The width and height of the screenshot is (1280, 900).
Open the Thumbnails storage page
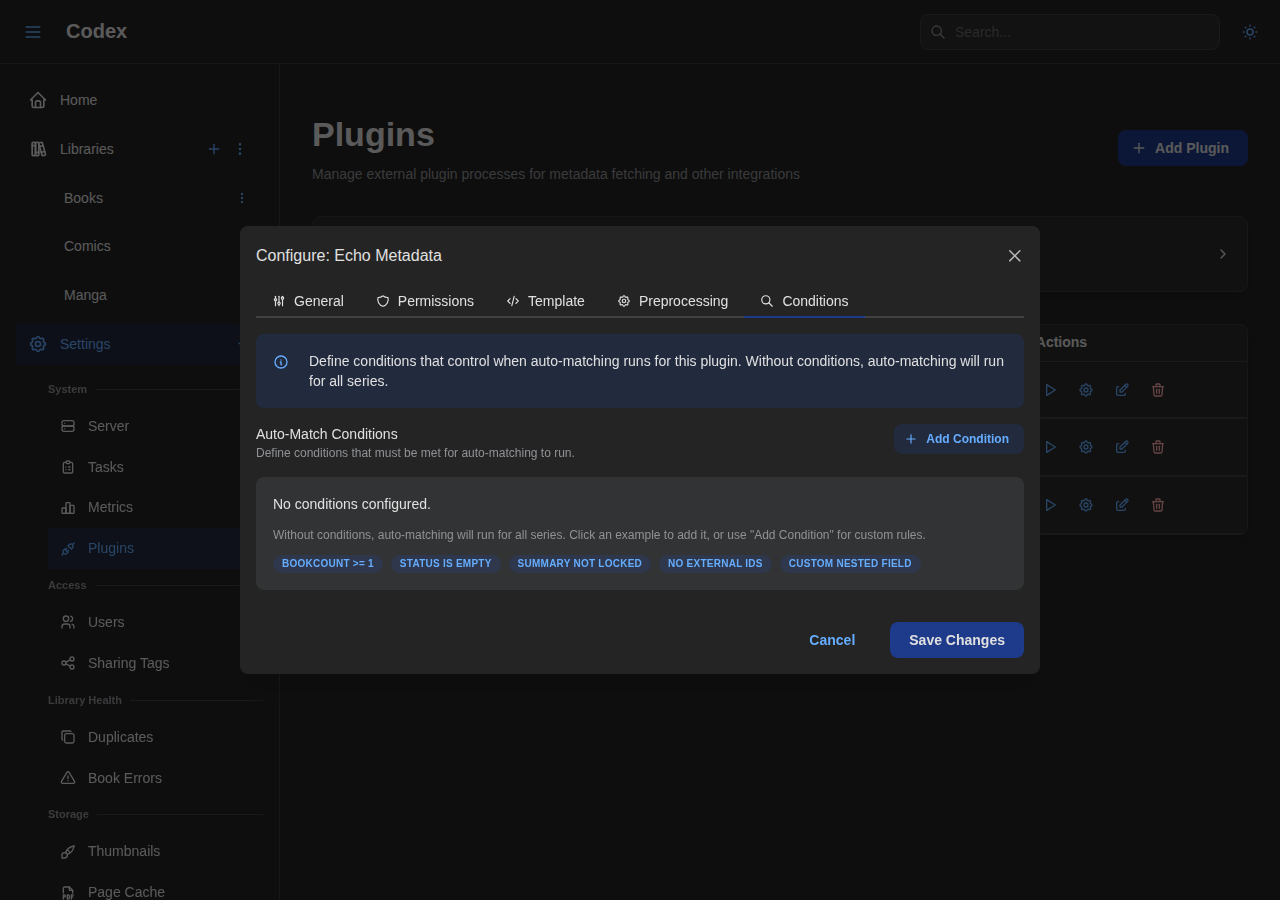[124, 851]
